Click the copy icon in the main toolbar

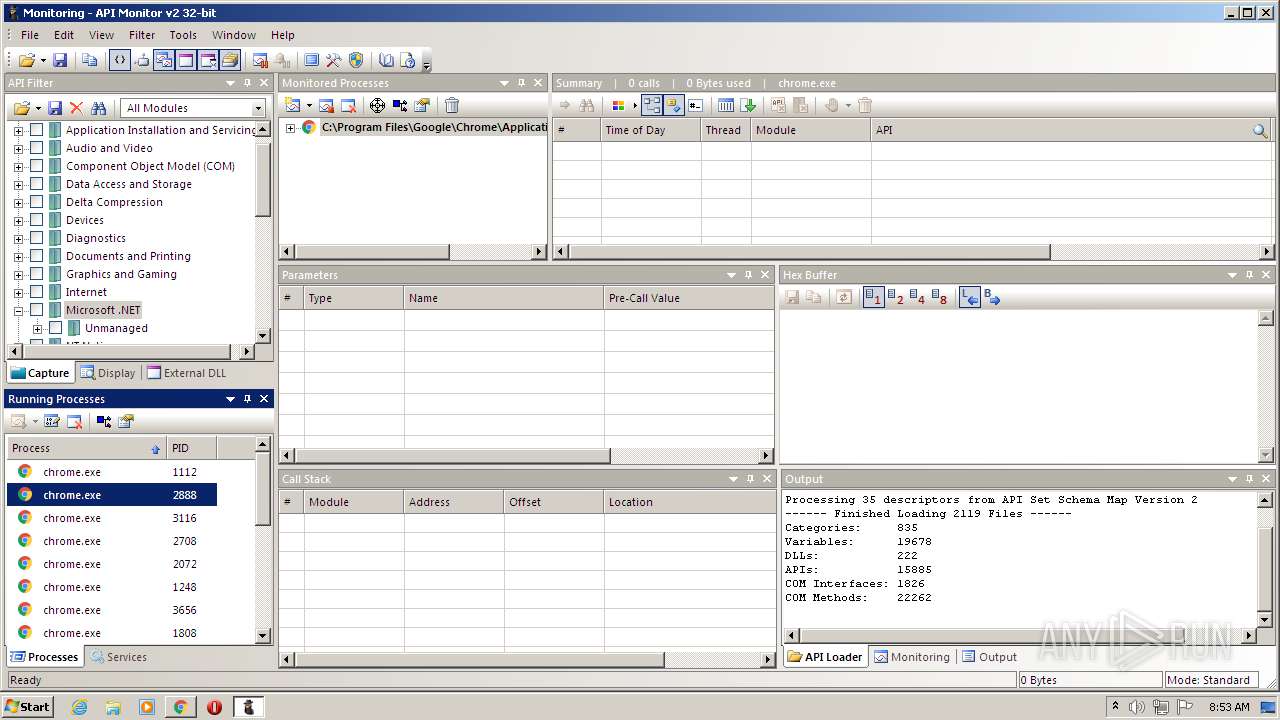90,60
